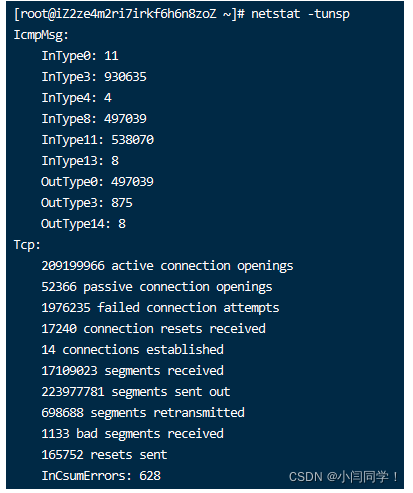Select the 14 connections established line
The width and height of the screenshot is (413, 493).
[x=132, y=350]
